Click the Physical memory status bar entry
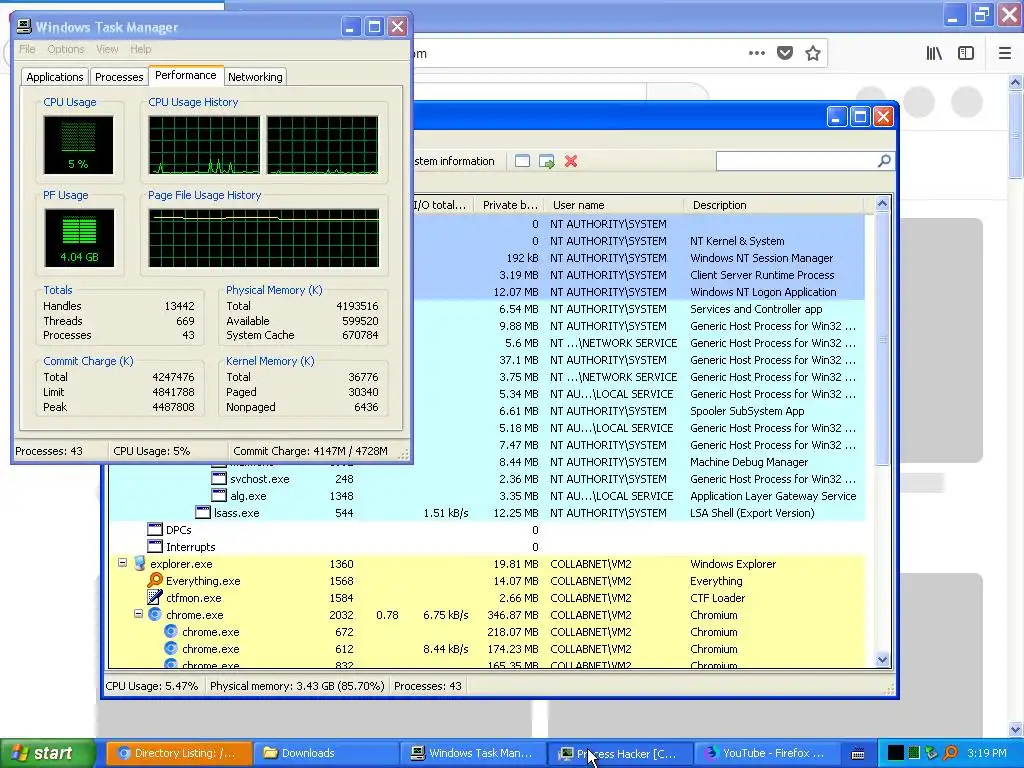1024x768 pixels. [x=296, y=686]
